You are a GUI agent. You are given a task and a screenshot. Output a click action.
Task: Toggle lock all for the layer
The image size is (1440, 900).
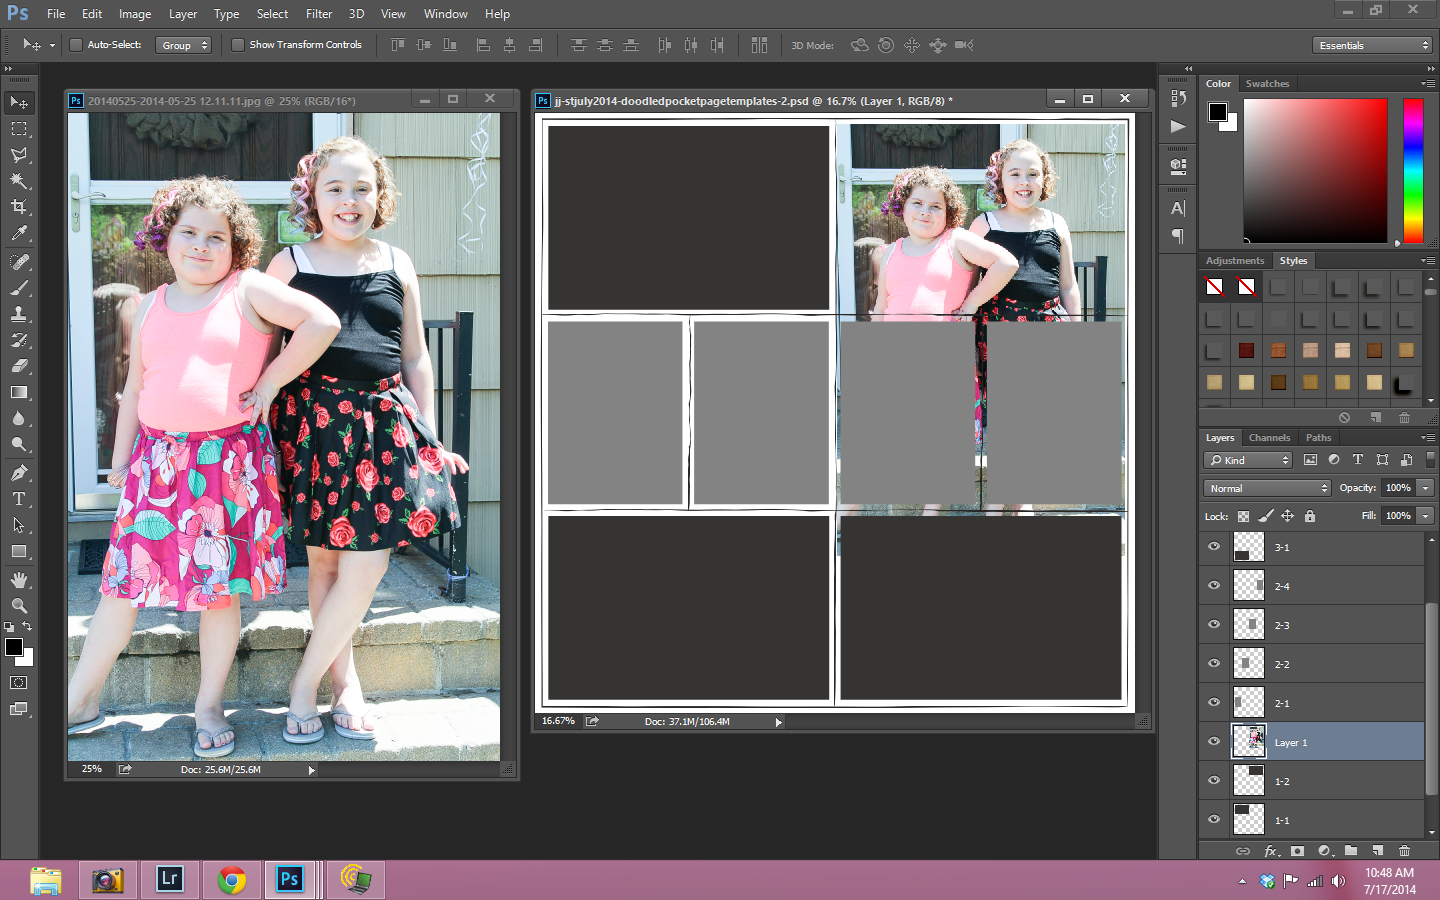coord(1310,516)
